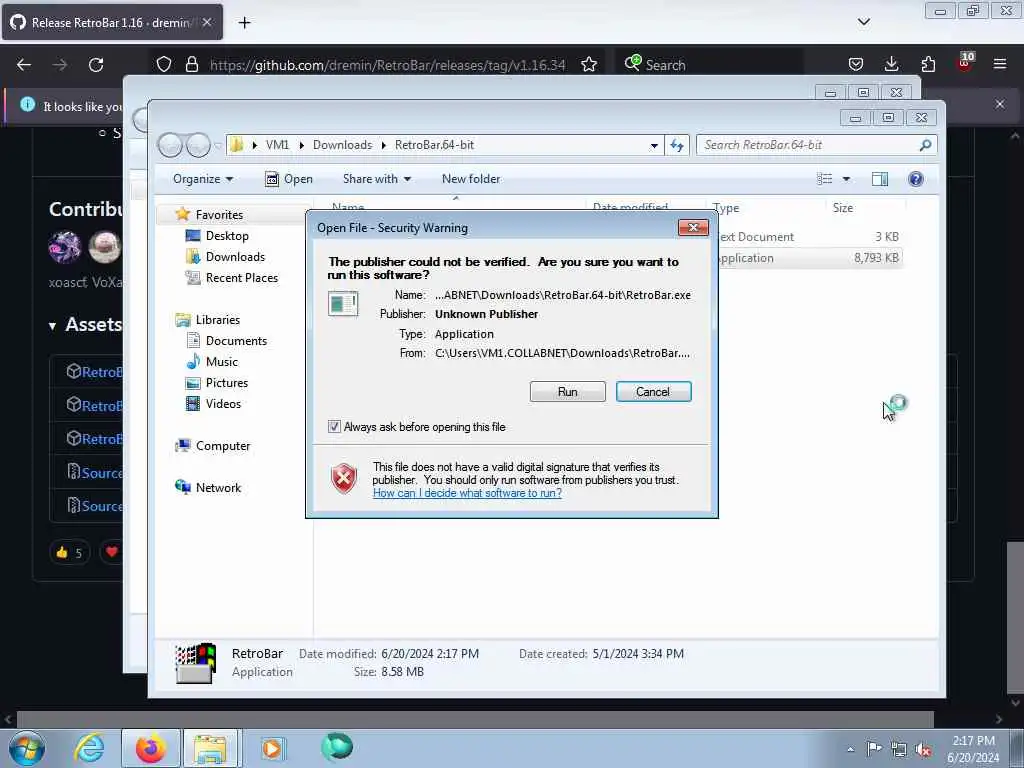The height and width of the screenshot is (768, 1024).
Task: View site security via the padlock icon
Action: pyautogui.click(x=191, y=65)
